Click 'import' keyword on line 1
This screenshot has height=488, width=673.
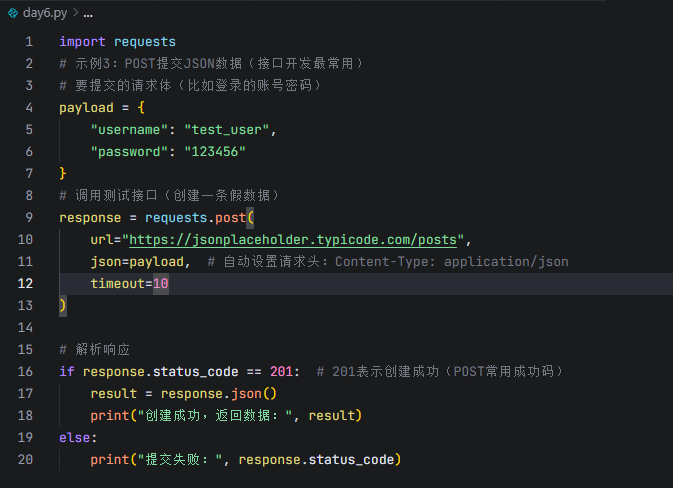(82, 42)
